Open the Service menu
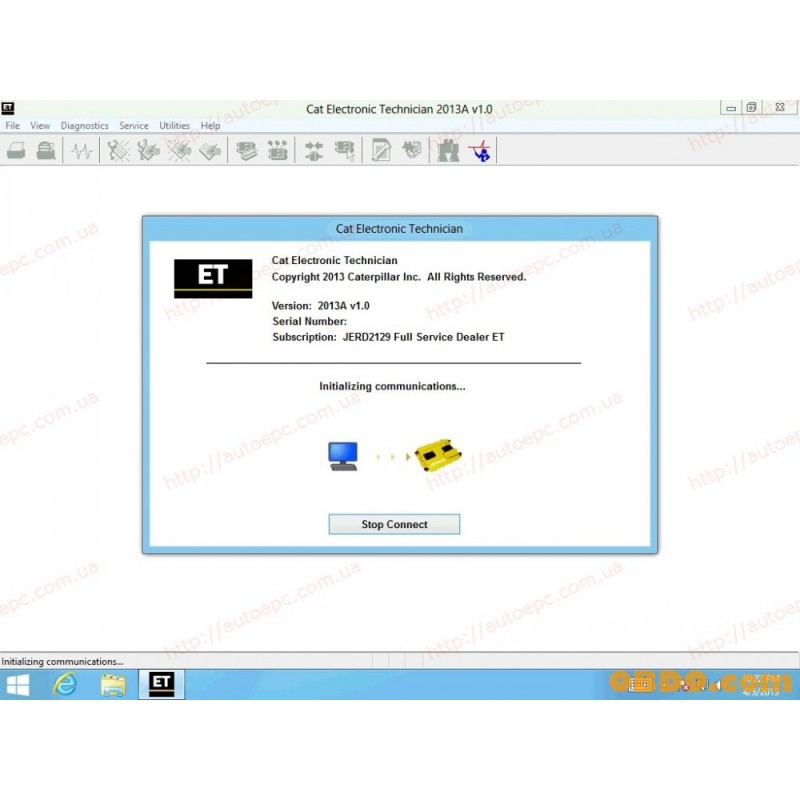This screenshot has width=800, height=800. click(x=134, y=126)
